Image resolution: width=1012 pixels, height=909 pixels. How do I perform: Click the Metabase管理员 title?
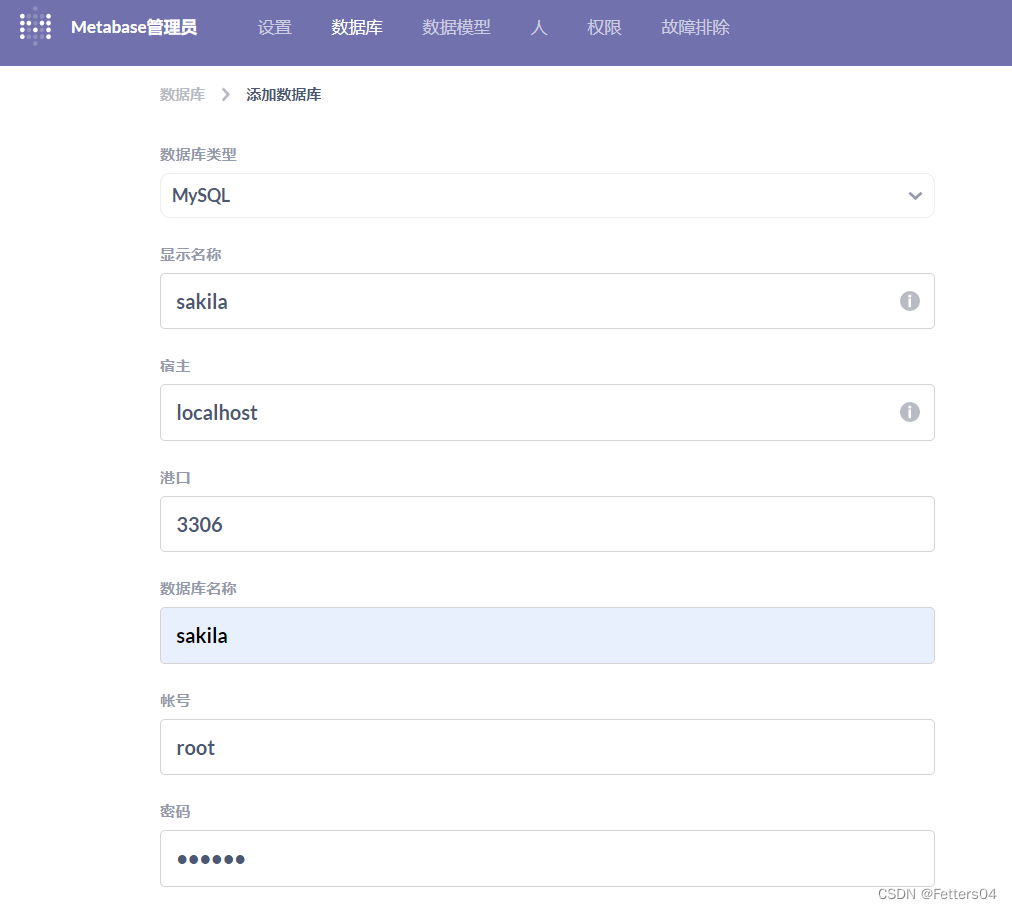coord(134,27)
